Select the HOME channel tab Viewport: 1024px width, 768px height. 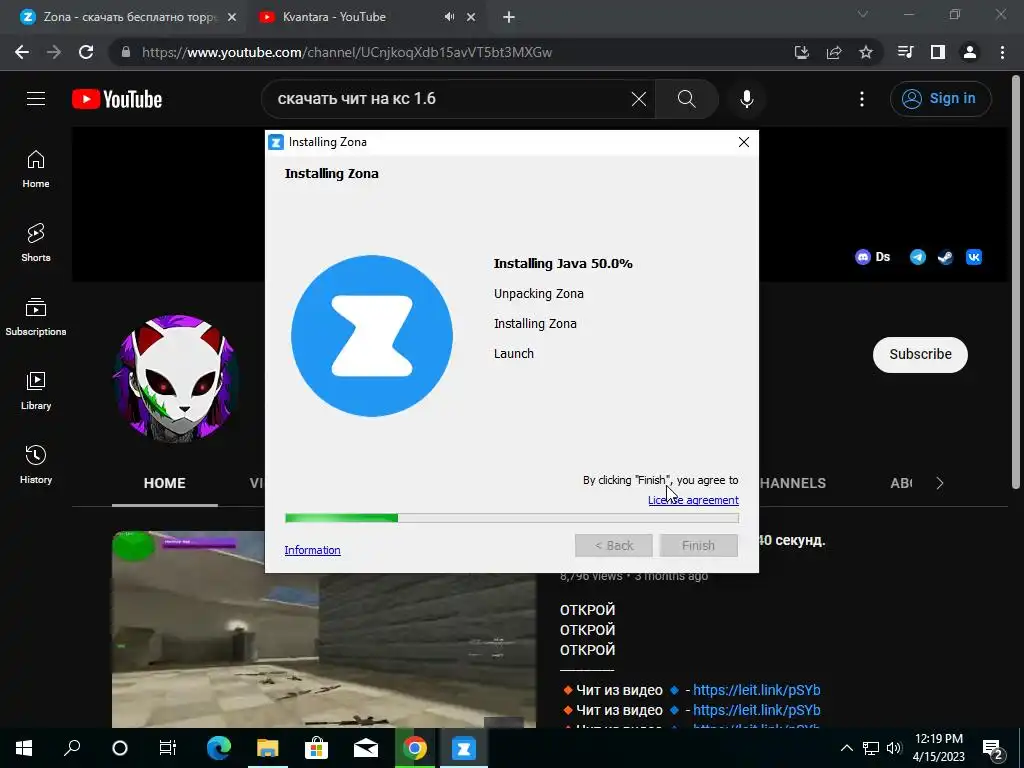coord(165,483)
